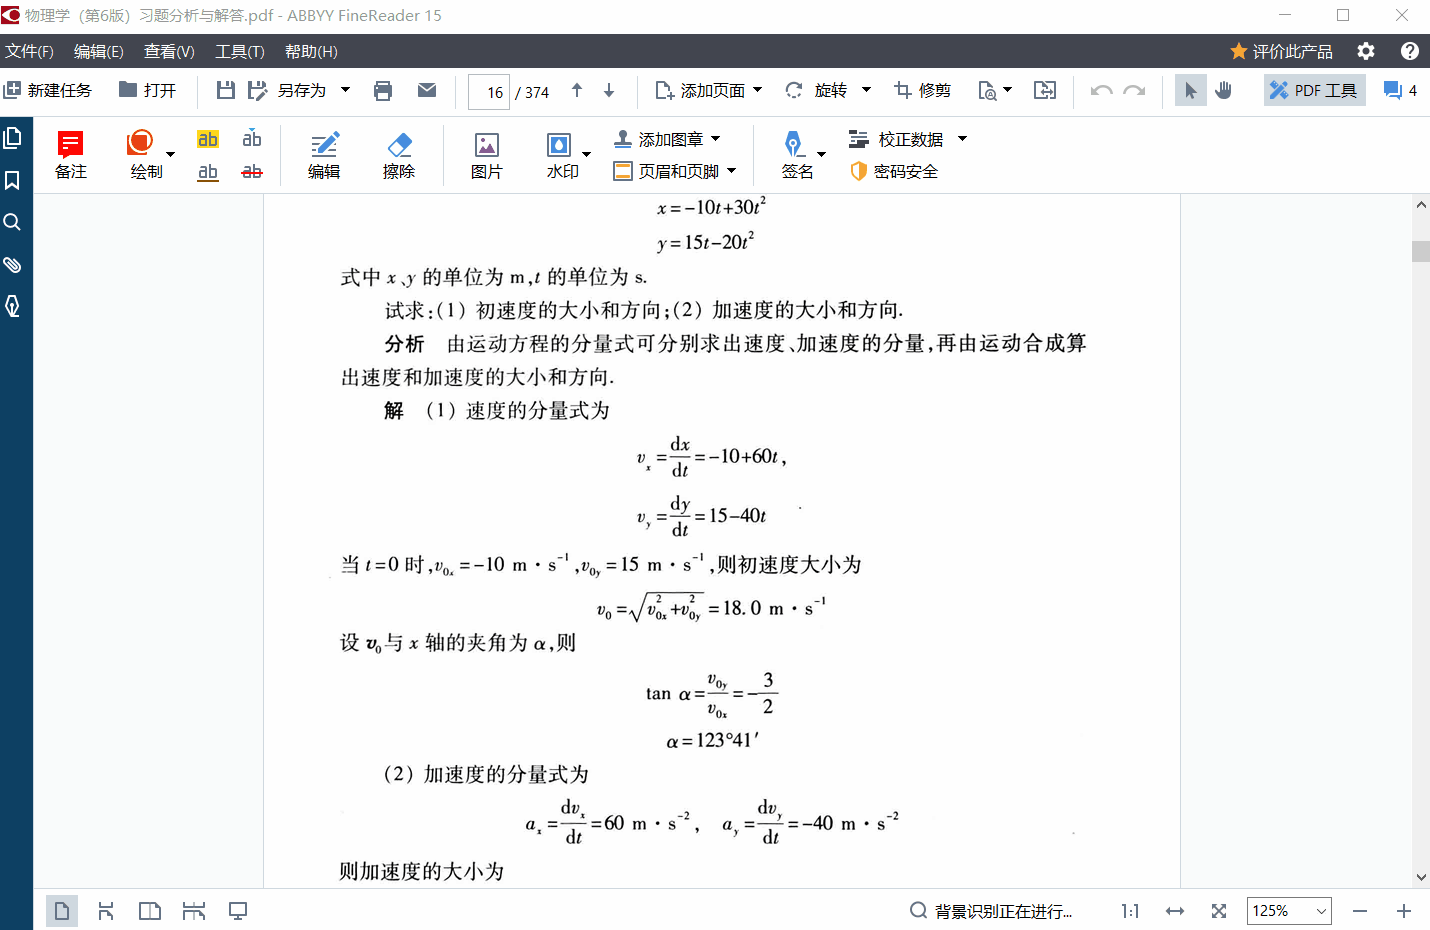1430x930 pixels.
Task: Open the Edit (编辑) tool
Action: pyautogui.click(x=324, y=155)
